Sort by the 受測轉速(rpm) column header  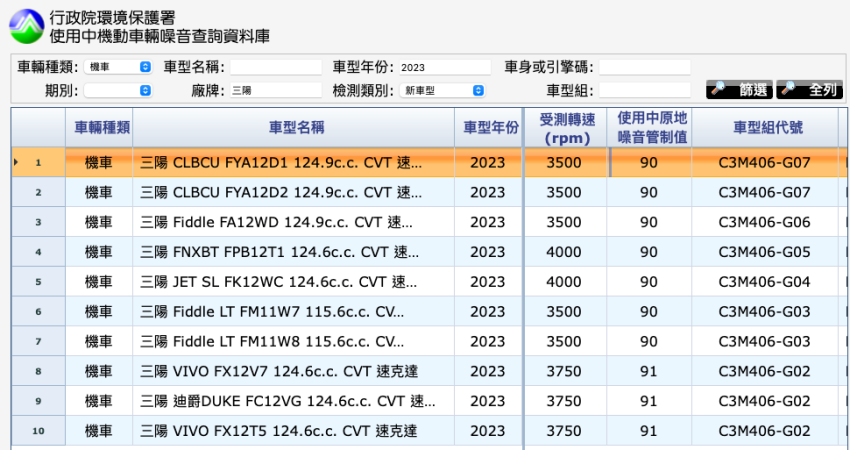point(565,127)
